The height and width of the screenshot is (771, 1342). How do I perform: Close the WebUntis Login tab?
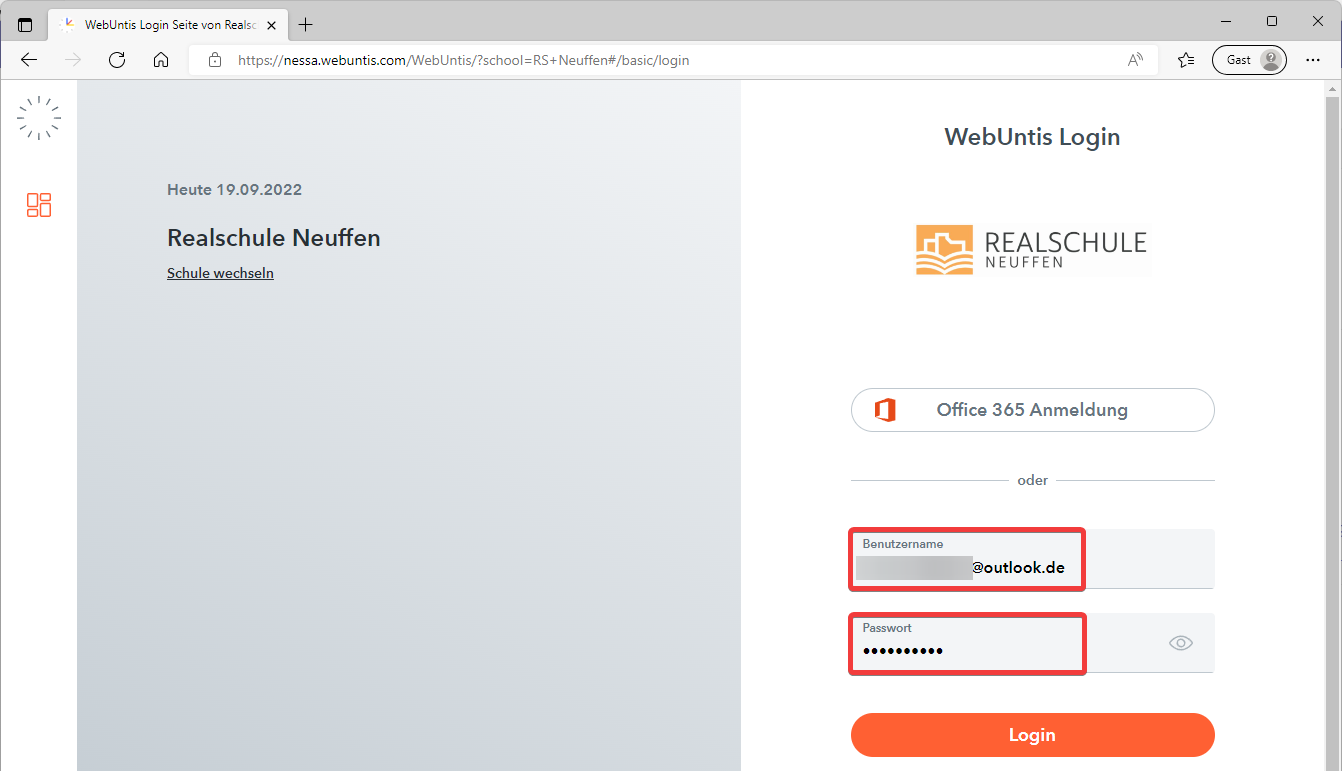click(x=271, y=24)
